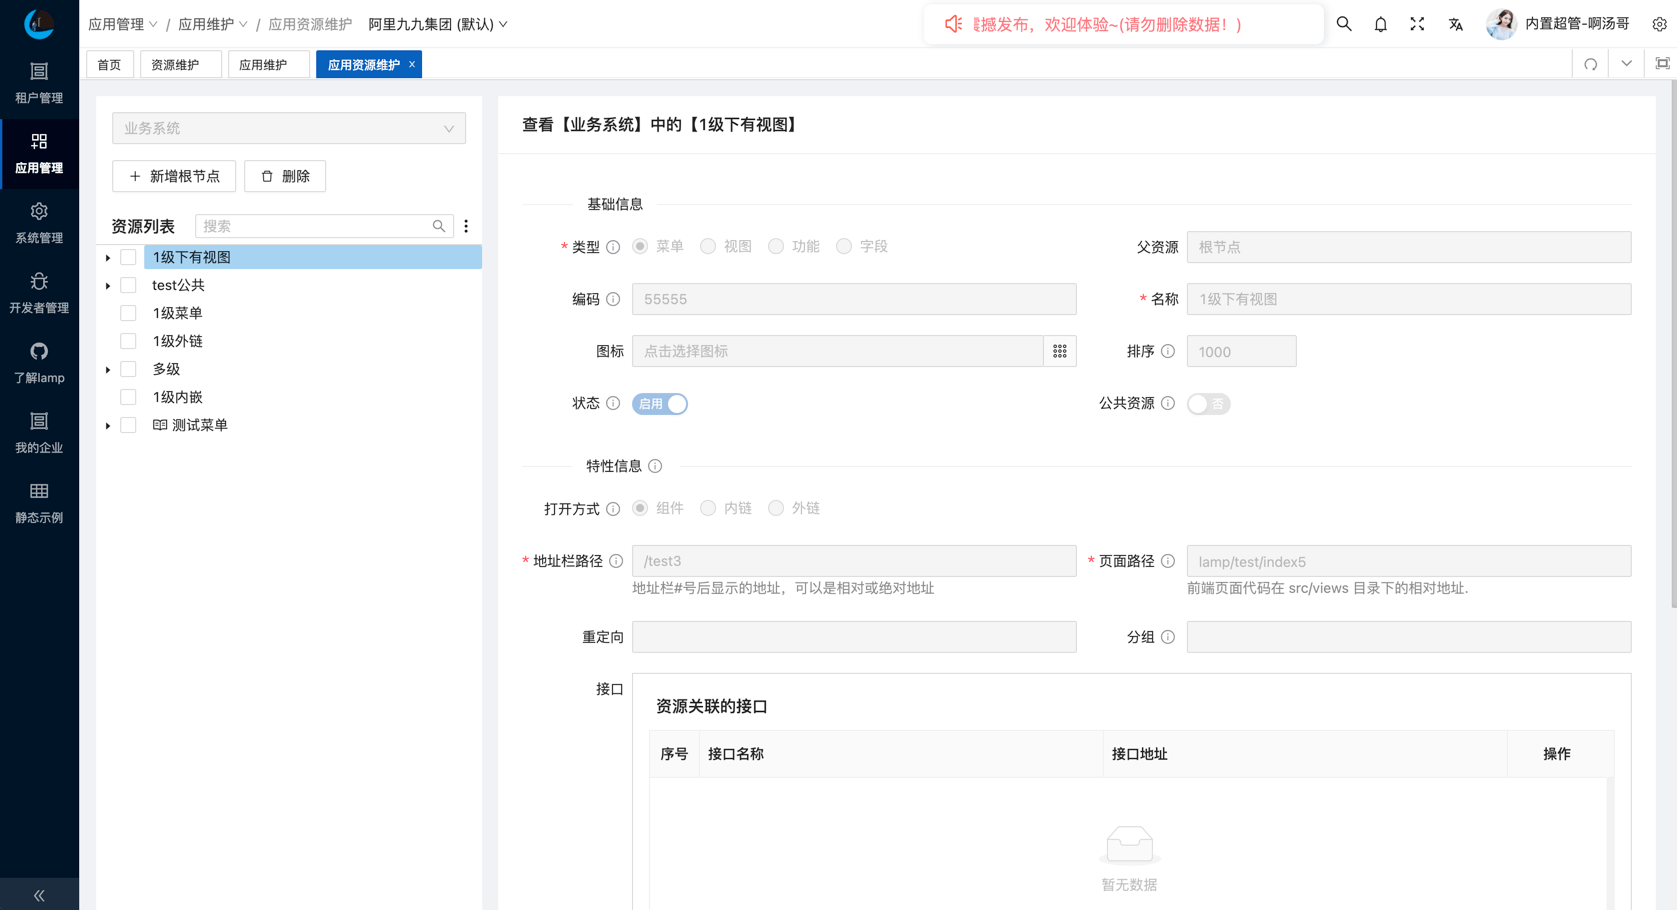
Task: Expand the 多级 tree node
Action: pos(108,370)
